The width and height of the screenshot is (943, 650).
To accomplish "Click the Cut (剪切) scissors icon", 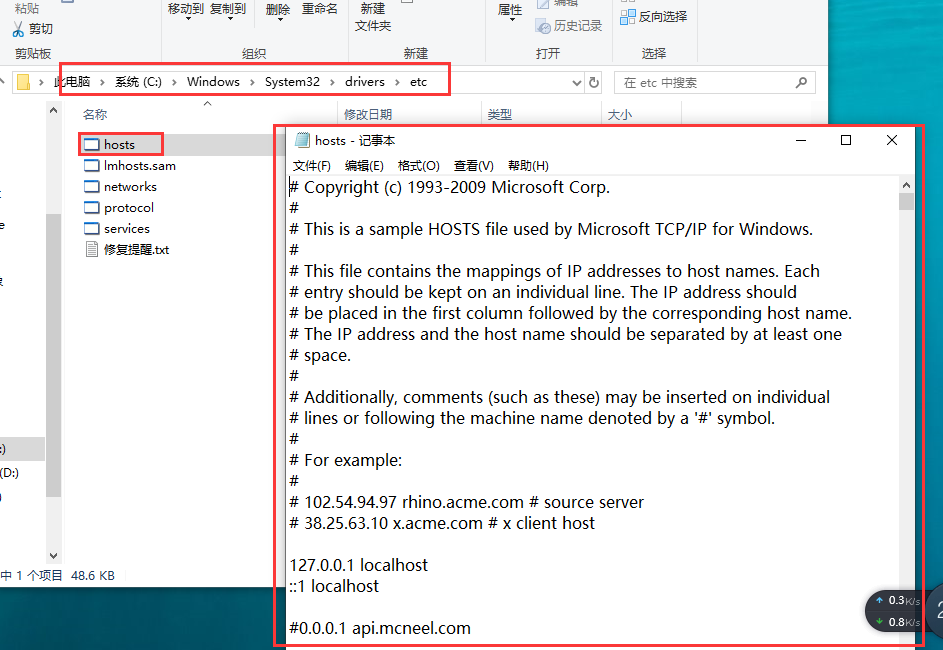I will 18,29.
